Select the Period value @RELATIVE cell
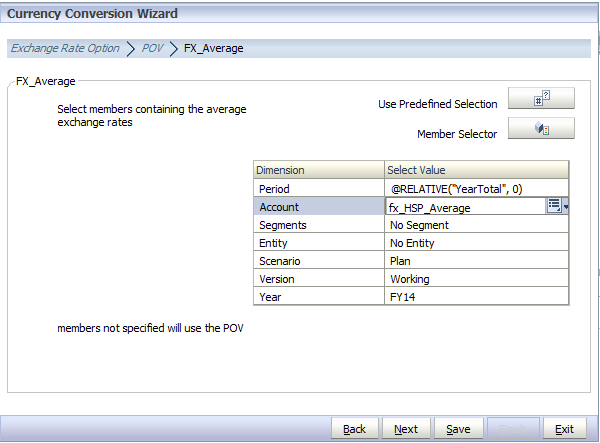The image size is (600, 443). pos(476,189)
